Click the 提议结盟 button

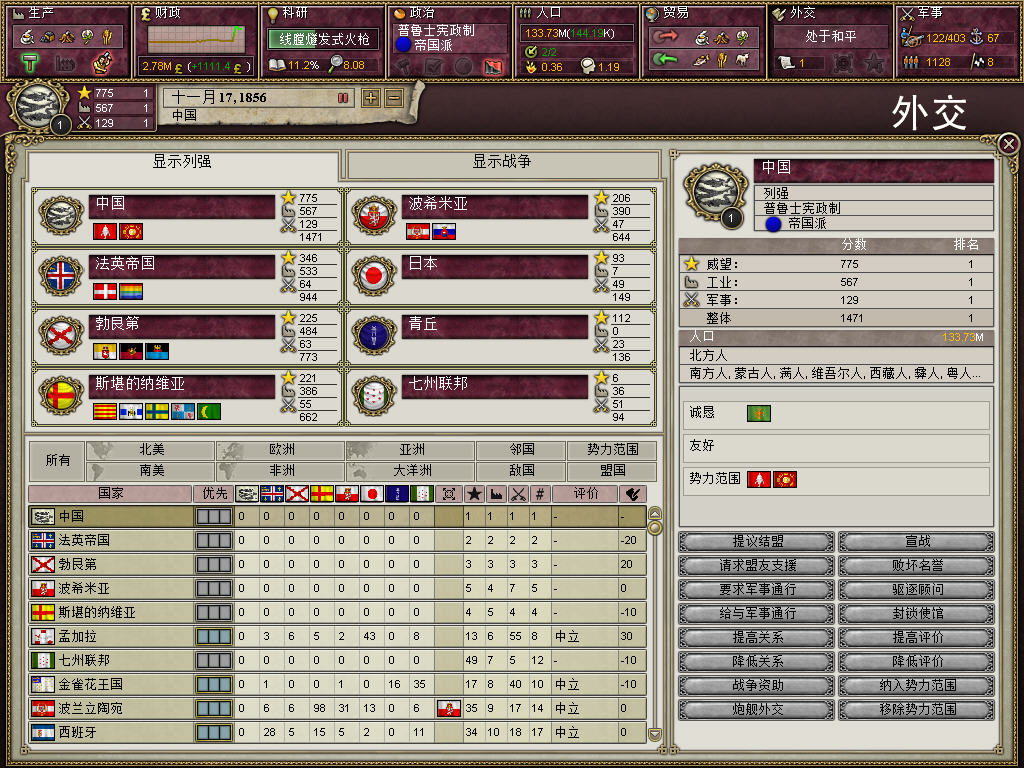(757, 541)
